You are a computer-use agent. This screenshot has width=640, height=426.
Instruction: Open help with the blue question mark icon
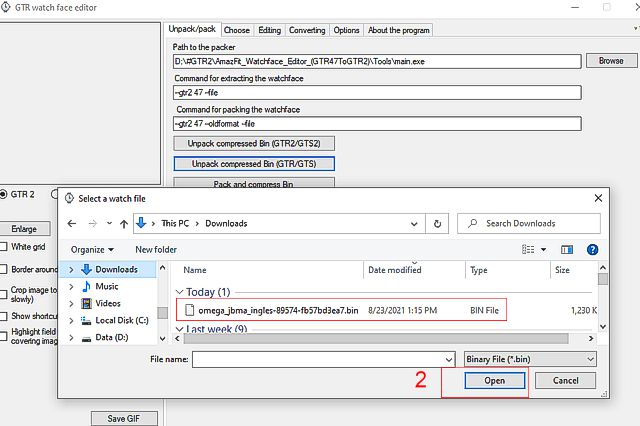point(592,249)
